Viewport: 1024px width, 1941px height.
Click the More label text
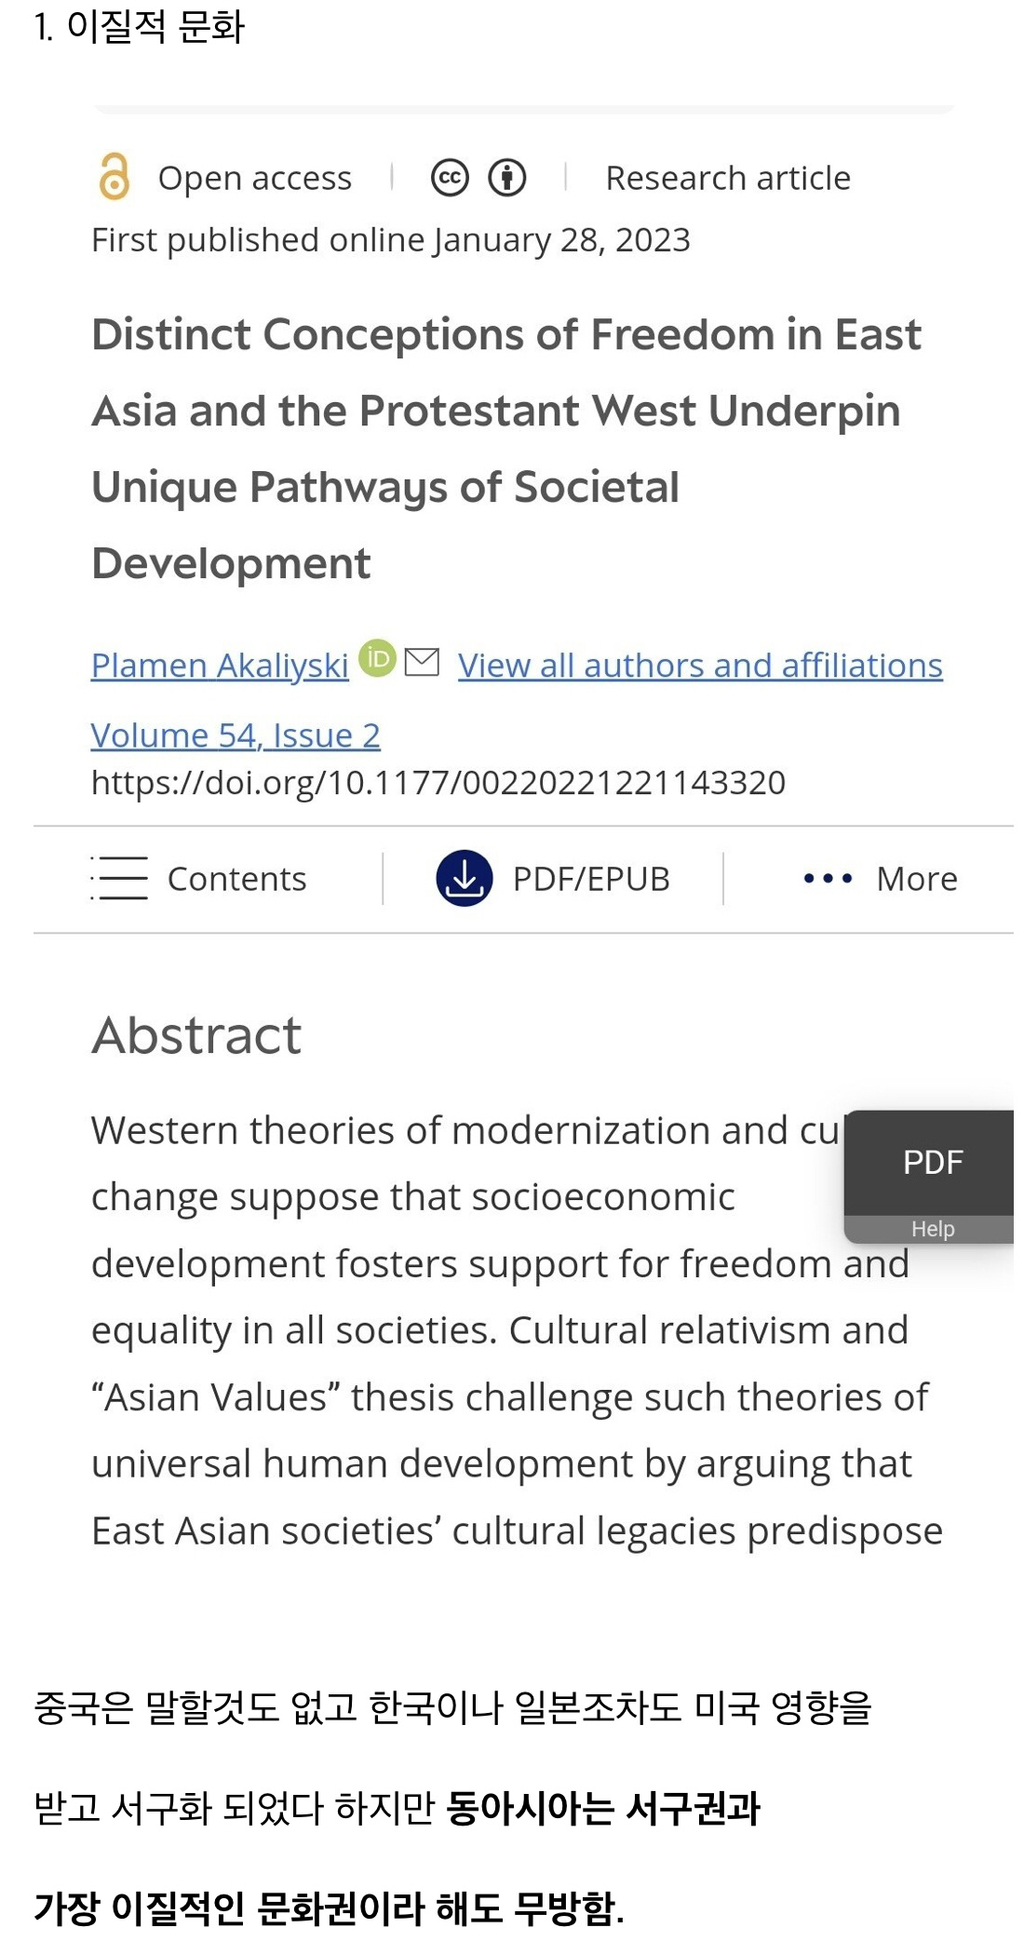click(x=917, y=879)
